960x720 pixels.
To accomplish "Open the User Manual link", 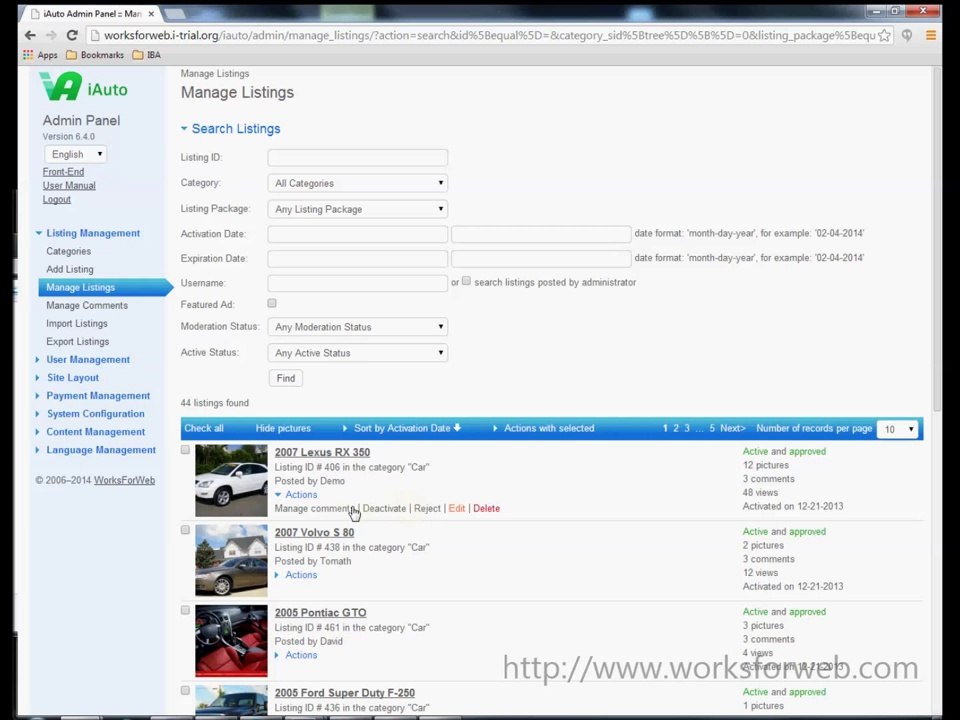I will point(69,186).
